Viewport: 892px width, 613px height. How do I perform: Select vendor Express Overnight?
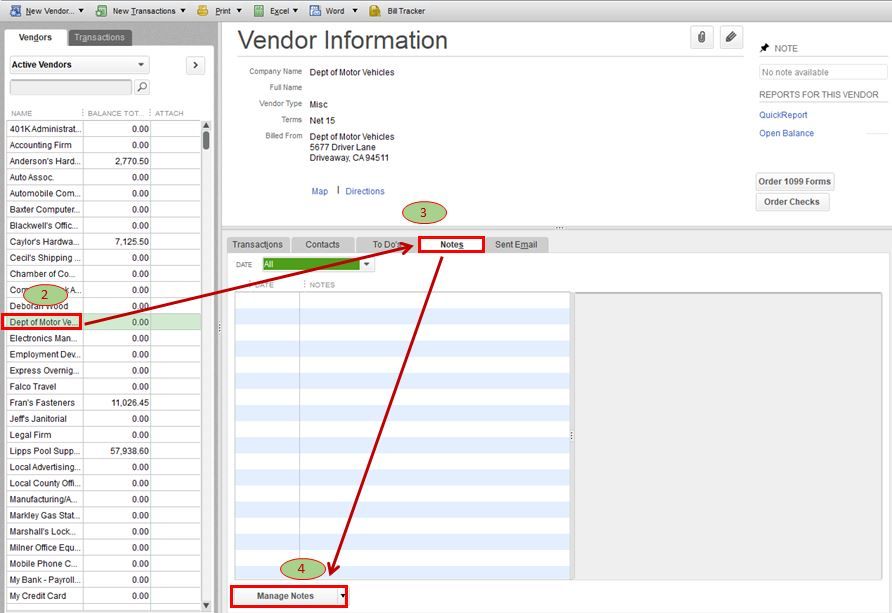pyautogui.click(x=46, y=371)
